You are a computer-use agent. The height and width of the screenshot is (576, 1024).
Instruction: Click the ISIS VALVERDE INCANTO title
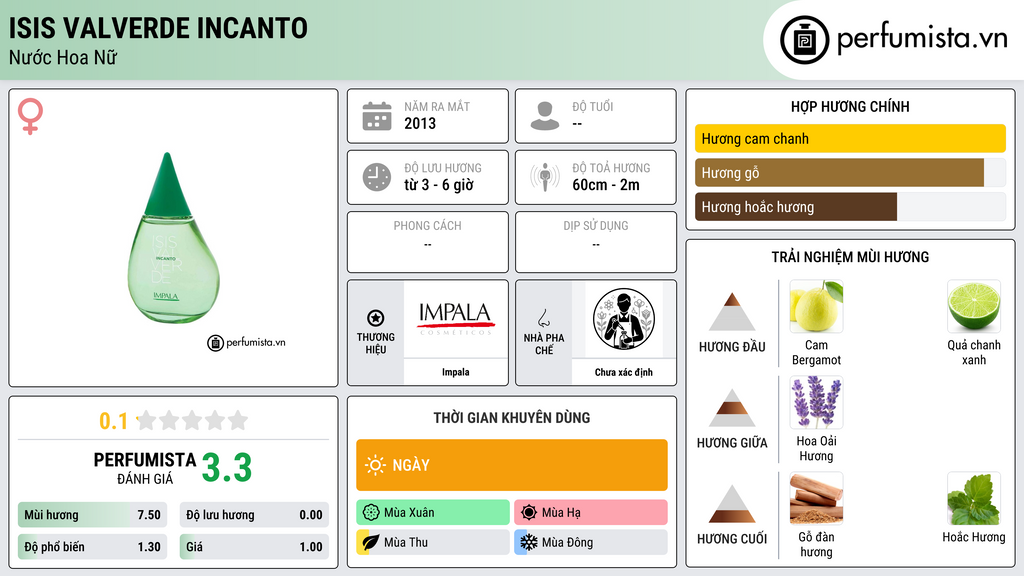pyautogui.click(x=158, y=28)
